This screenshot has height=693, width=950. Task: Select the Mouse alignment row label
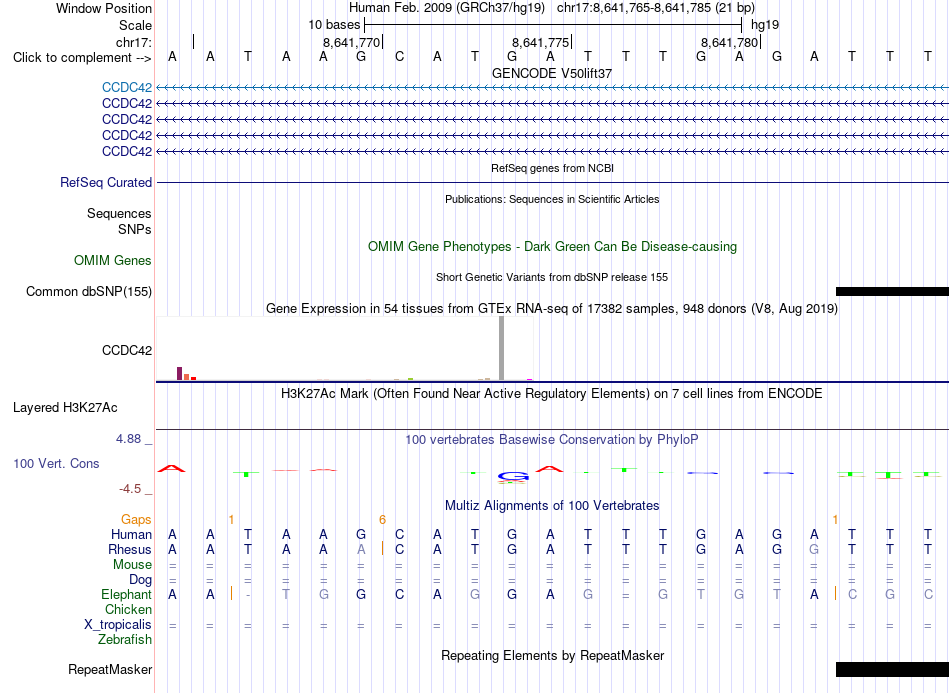(x=132, y=565)
